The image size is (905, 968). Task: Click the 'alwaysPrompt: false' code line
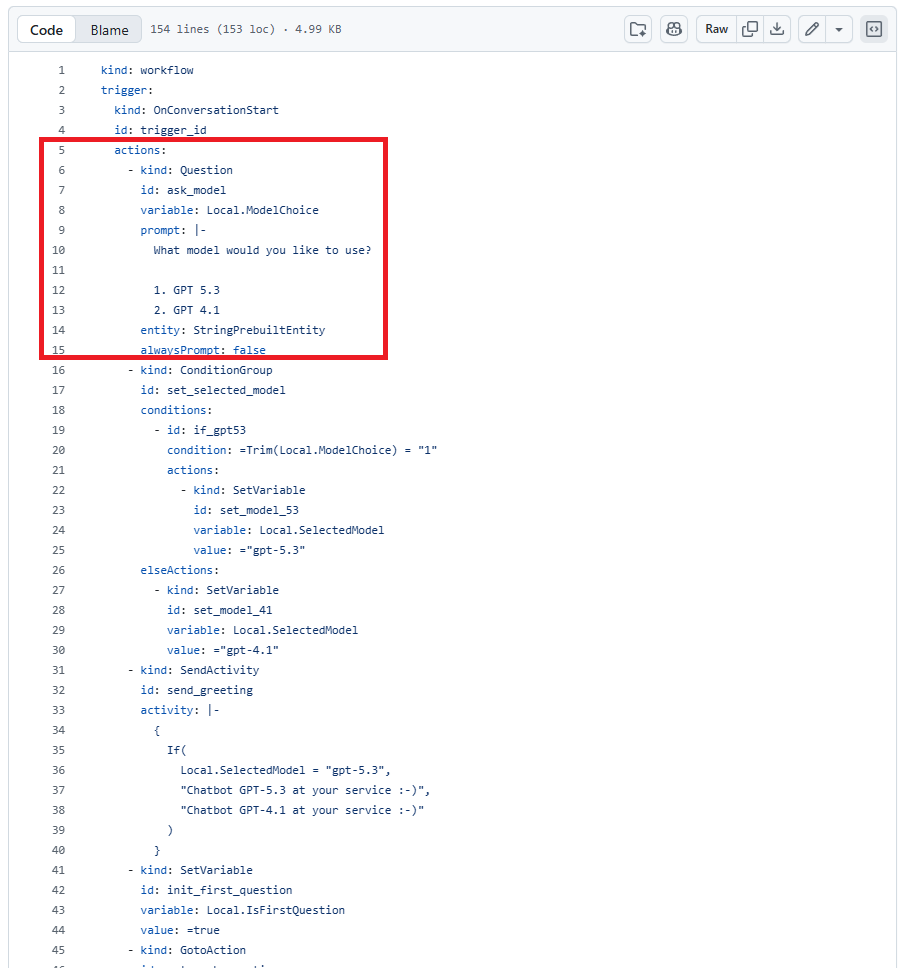coord(203,350)
